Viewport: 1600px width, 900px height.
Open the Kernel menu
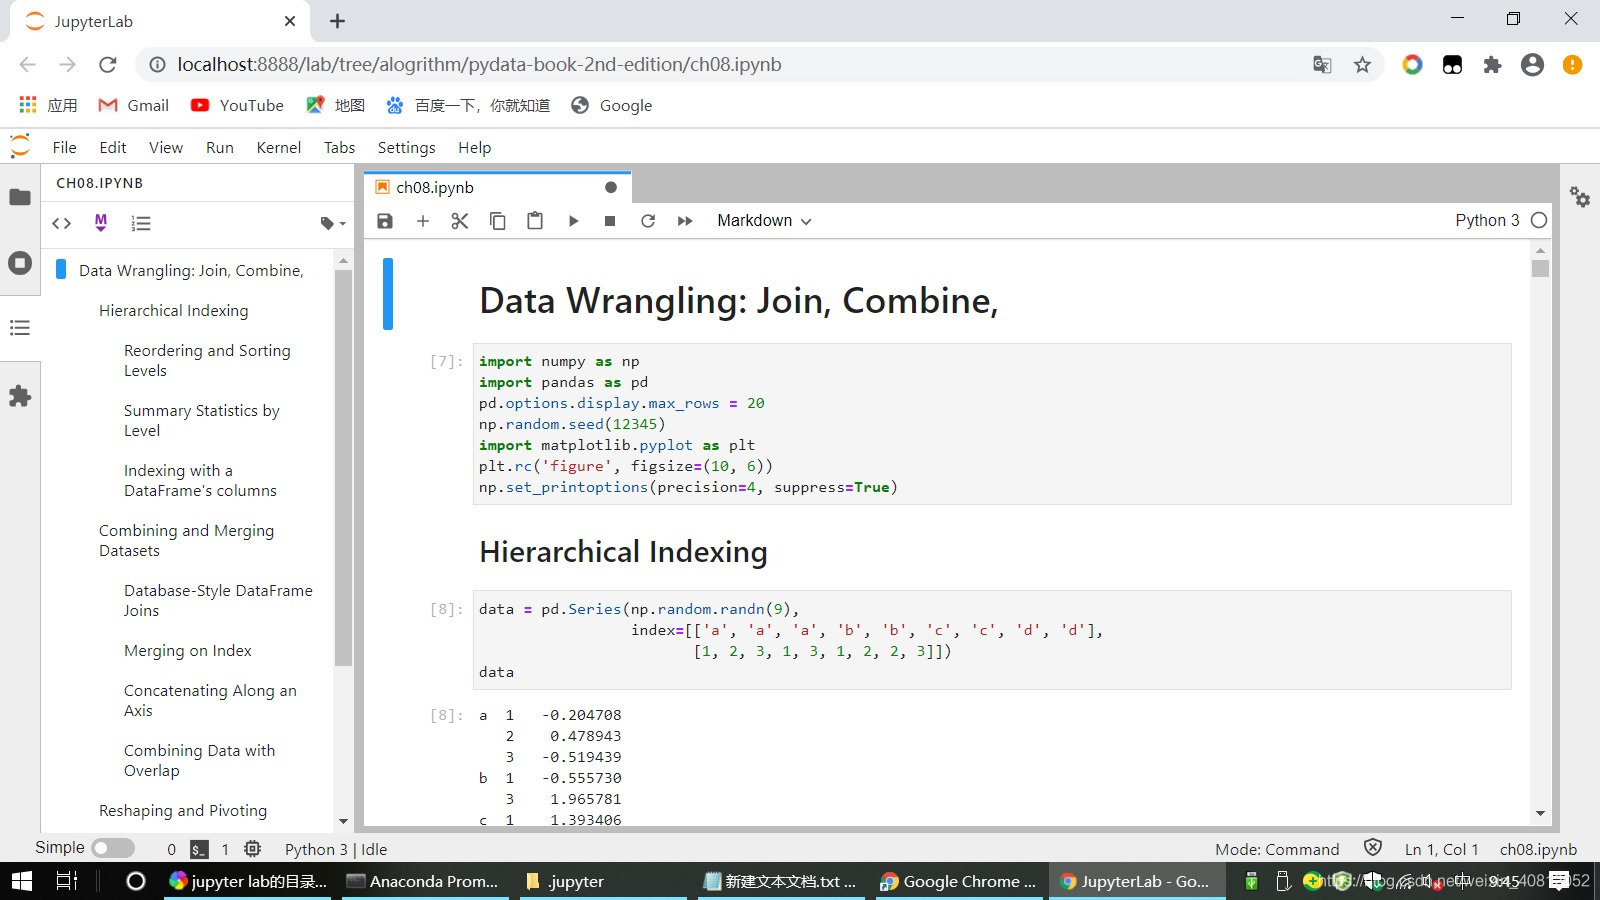278,147
